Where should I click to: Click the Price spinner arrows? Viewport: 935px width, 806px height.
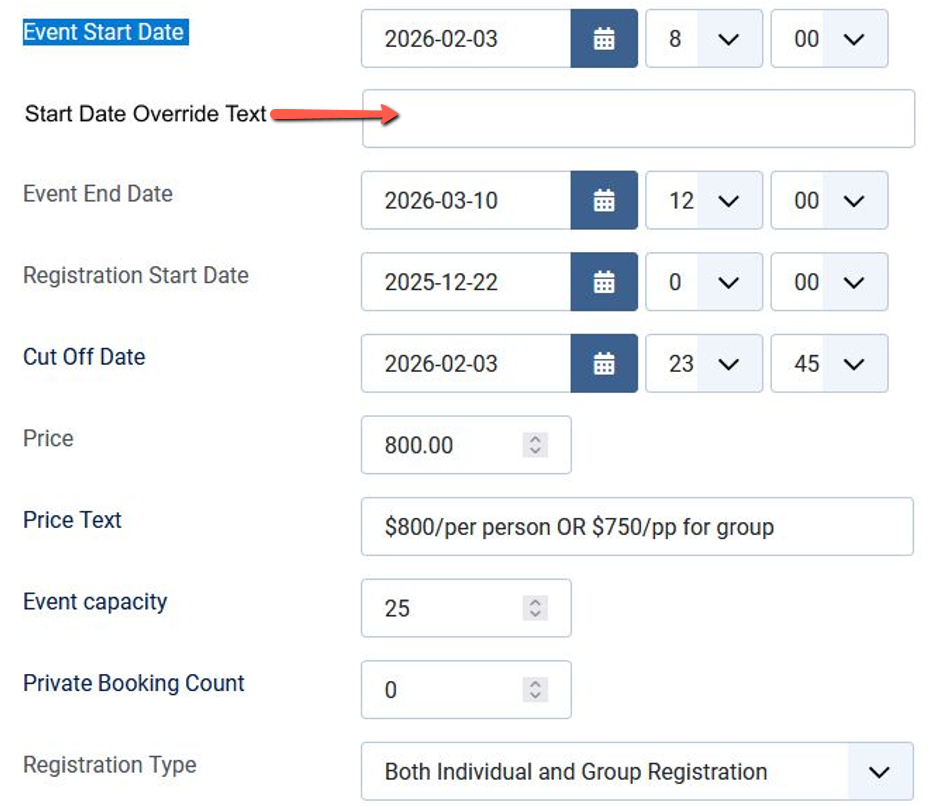[x=536, y=446]
